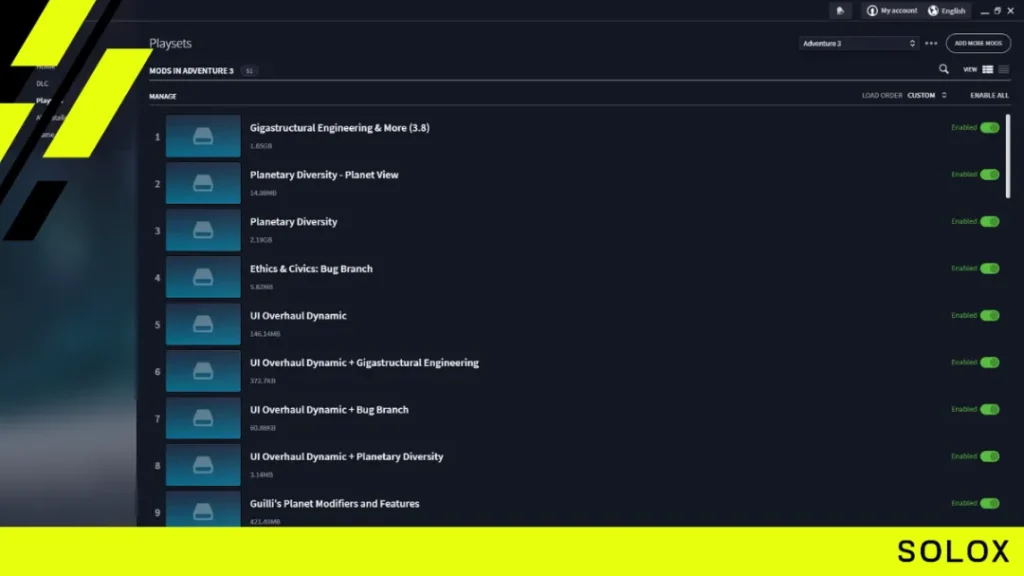
Task: Select the UI Overhaul Dynamic title
Action: pyautogui.click(x=298, y=316)
